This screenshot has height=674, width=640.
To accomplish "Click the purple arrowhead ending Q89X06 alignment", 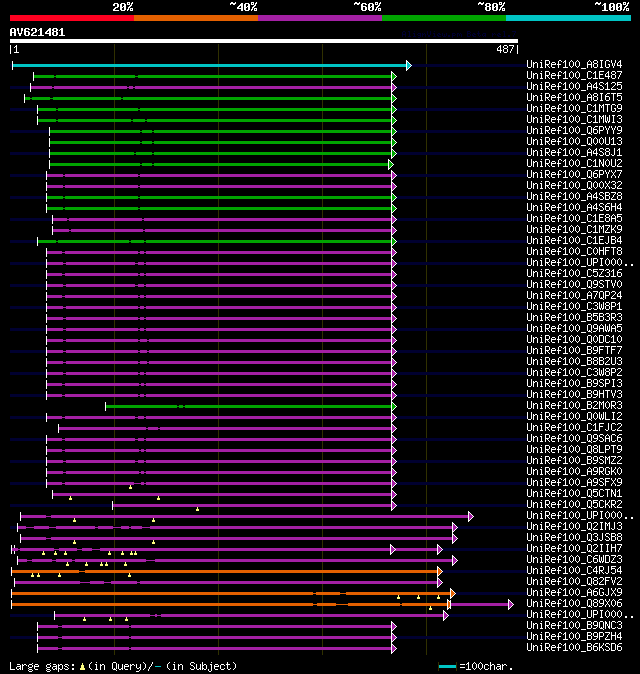I will (511, 604).
